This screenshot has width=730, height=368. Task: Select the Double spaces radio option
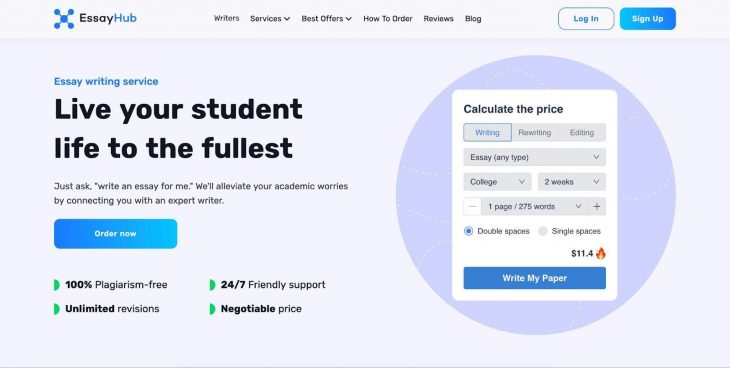coord(468,231)
